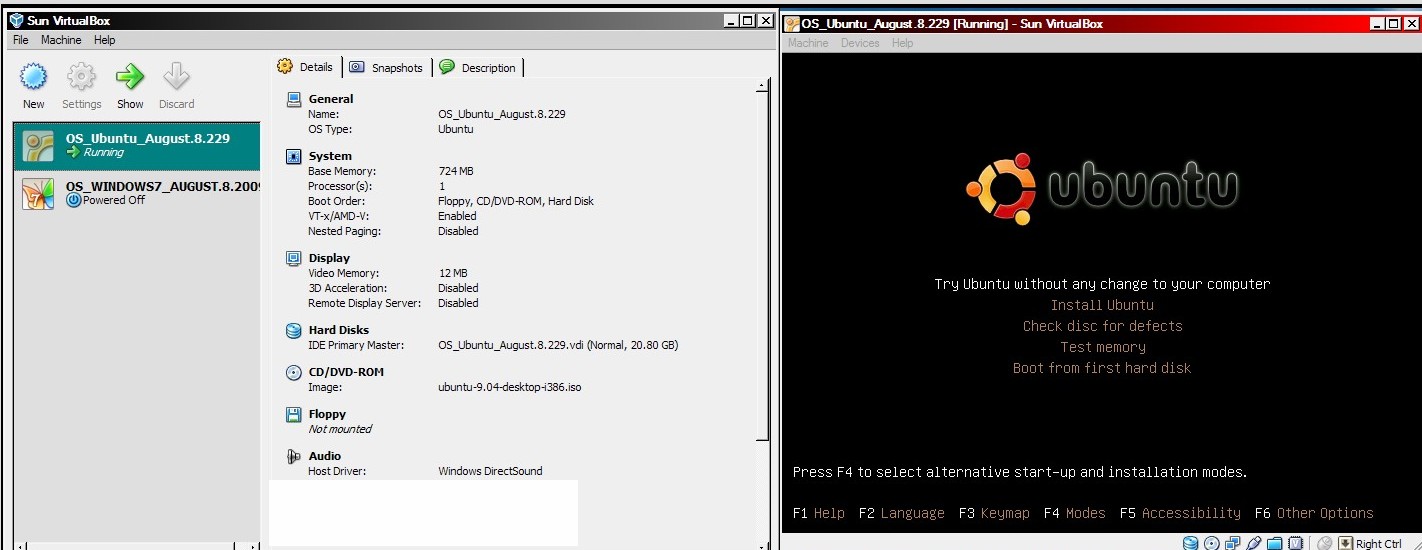Click the Discard down-arrow toolbar icon
The image size is (1422, 550).
point(176,77)
